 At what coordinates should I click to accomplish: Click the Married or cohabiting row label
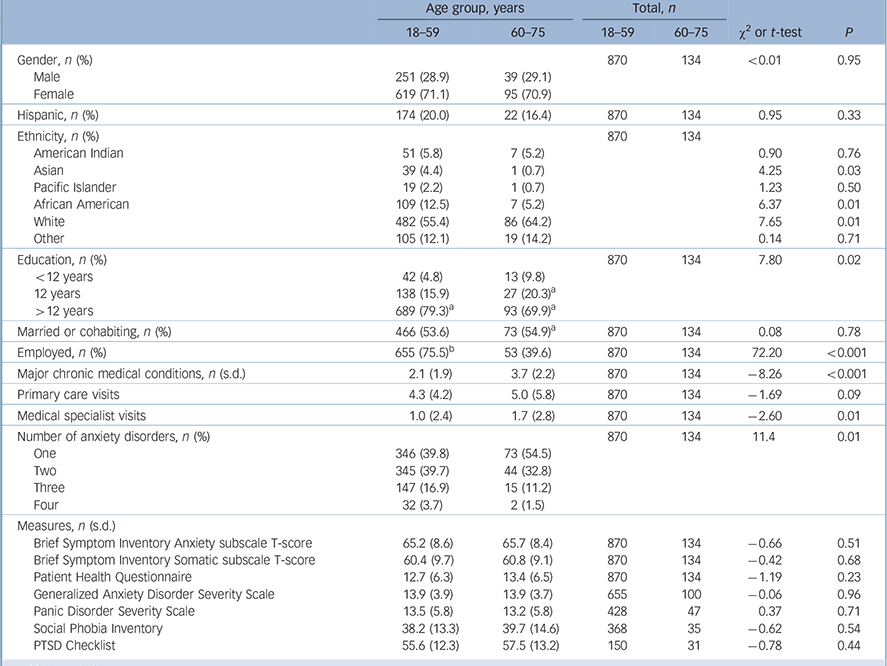tap(94, 331)
